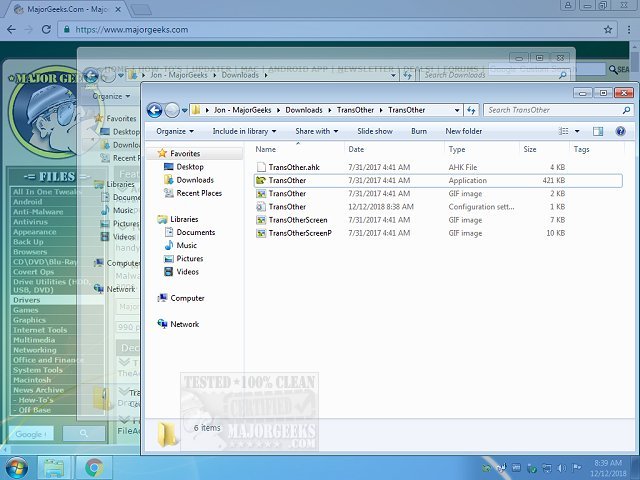Open the TransOther application file

(288, 180)
